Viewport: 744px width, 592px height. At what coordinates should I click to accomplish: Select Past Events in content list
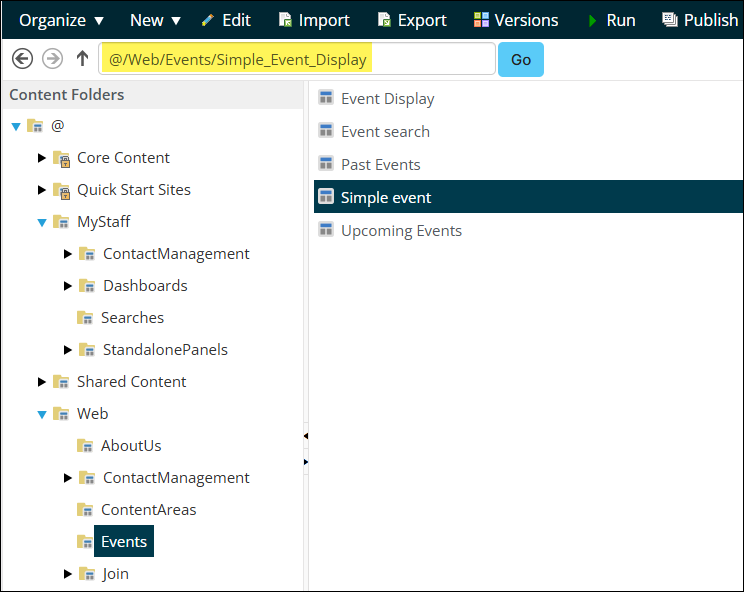tap(380, 164)
